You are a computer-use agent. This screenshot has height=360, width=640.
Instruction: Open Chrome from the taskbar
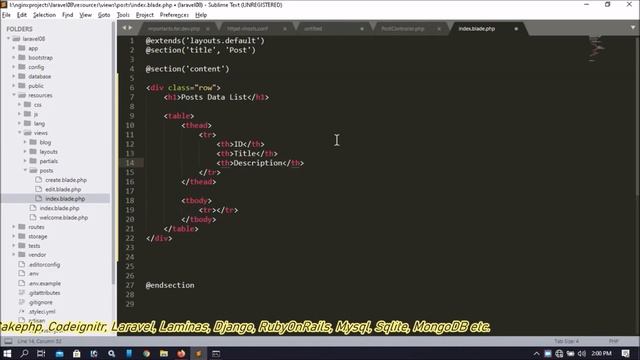(x=146, y=353)
